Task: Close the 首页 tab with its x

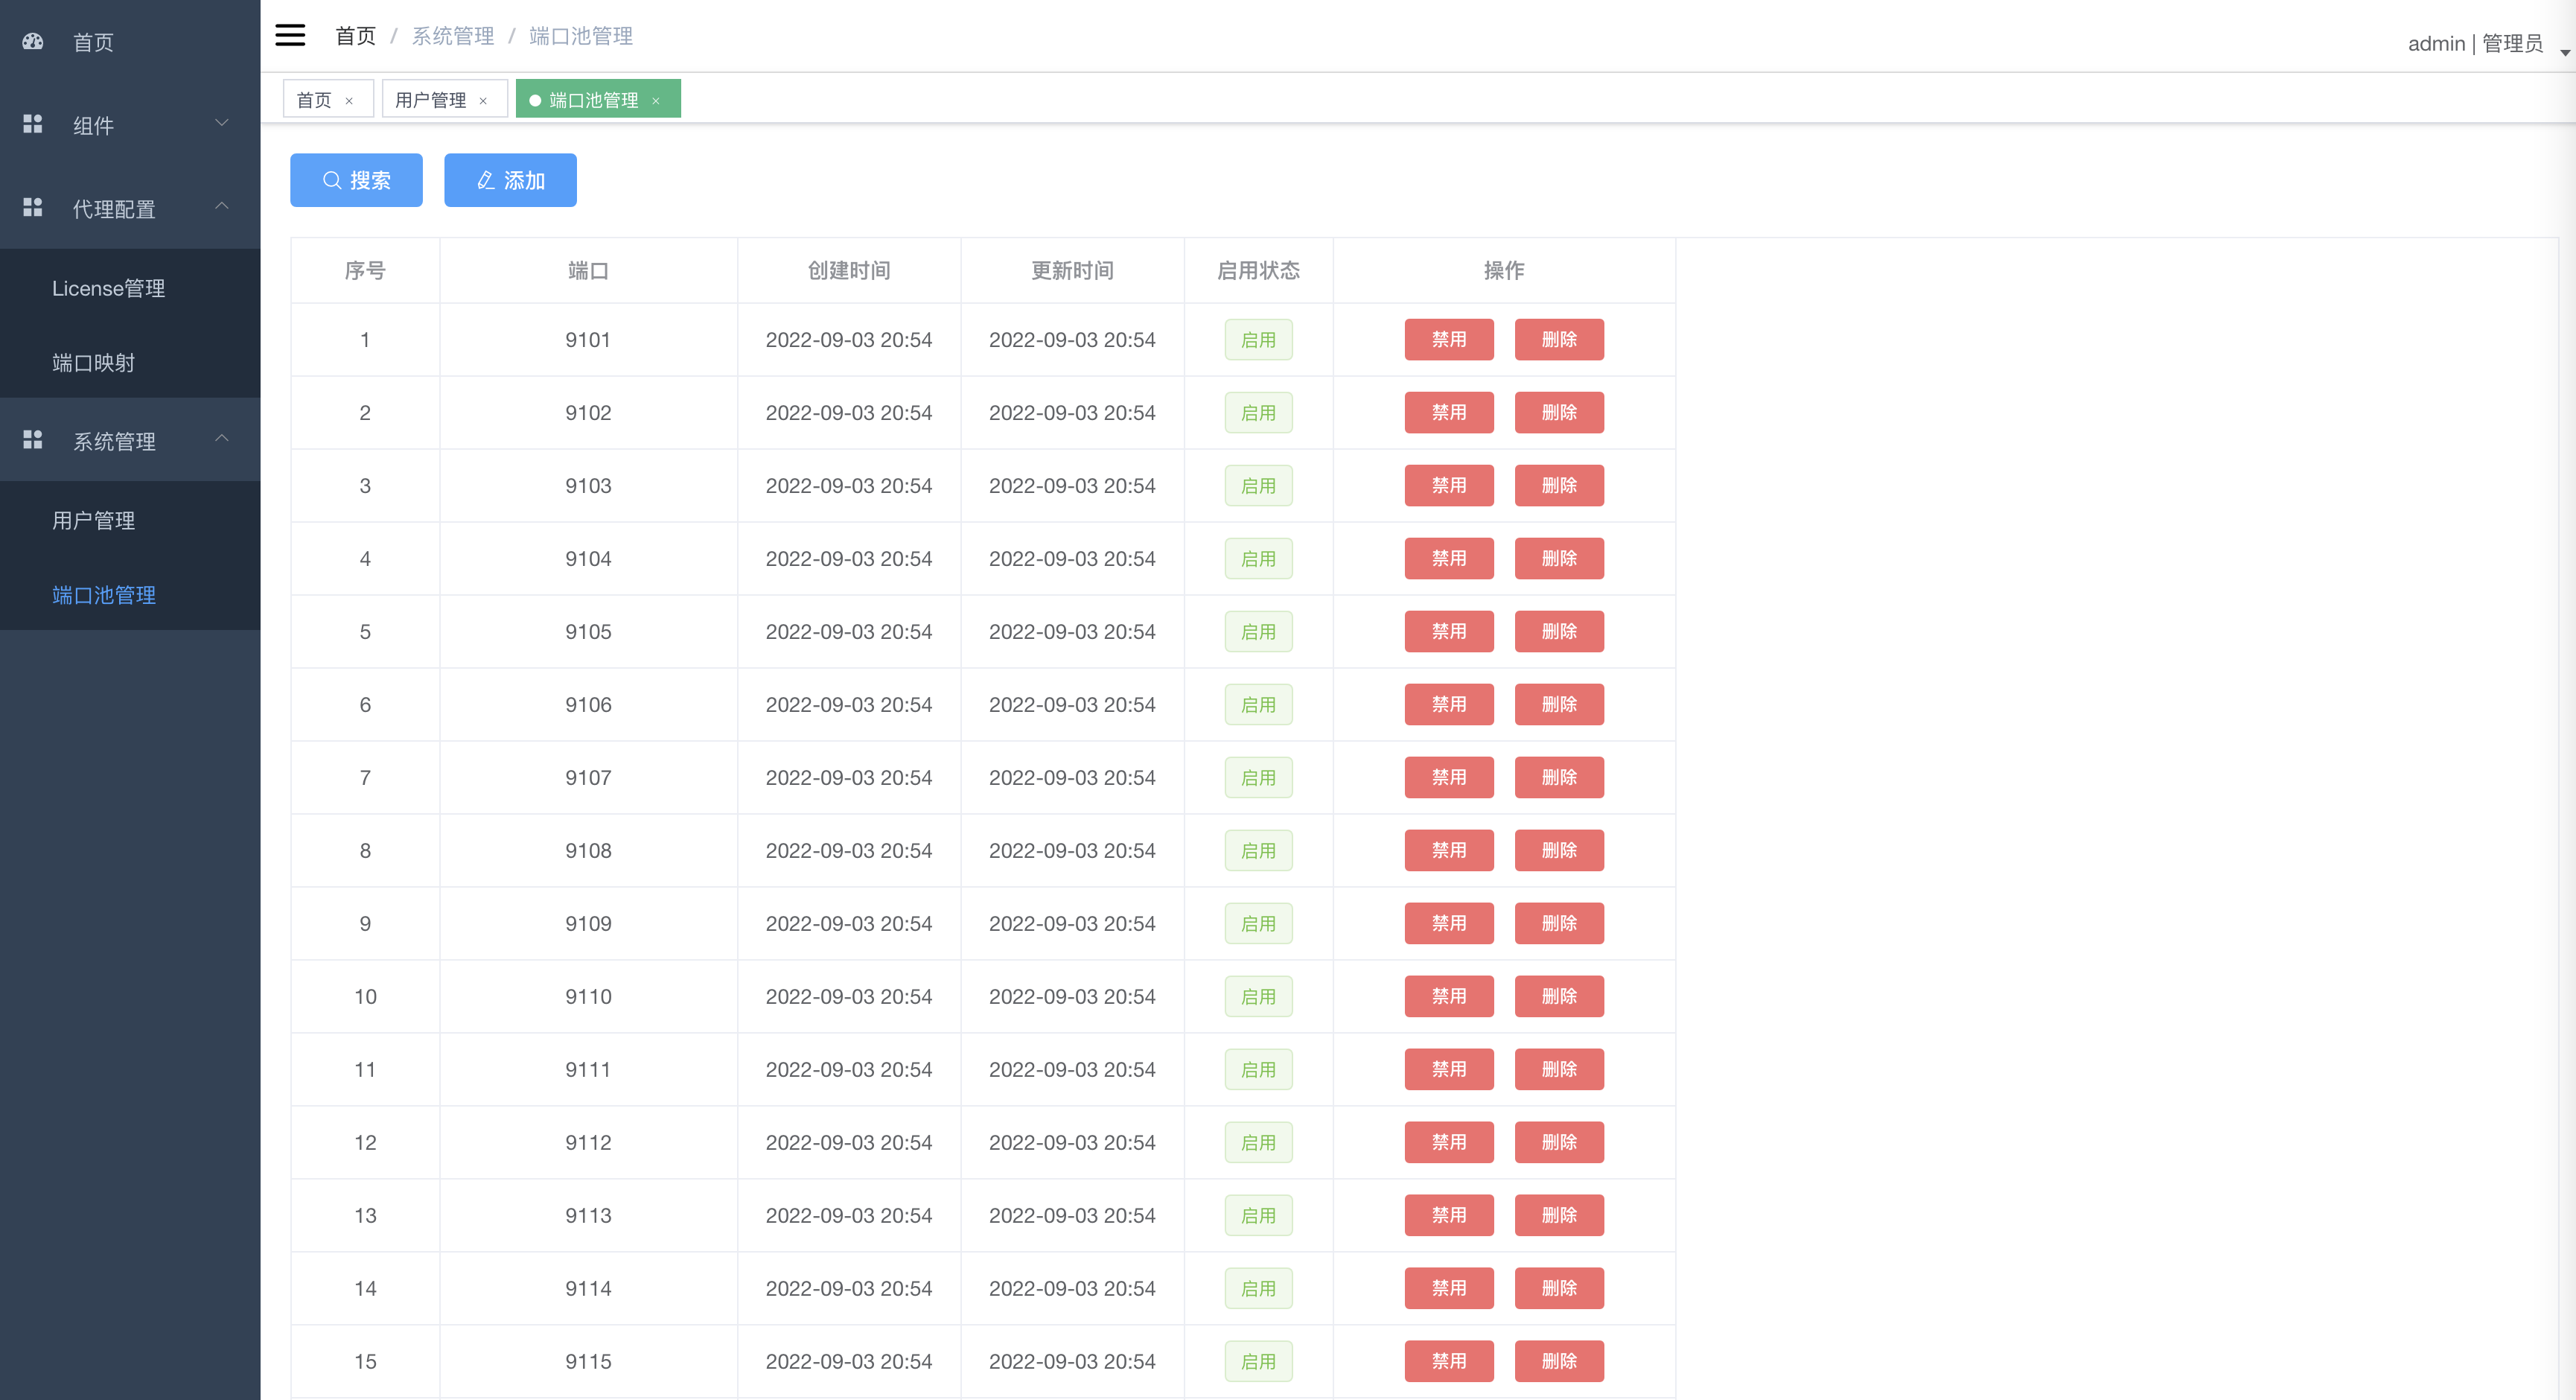Action: [x=349, y=101]
